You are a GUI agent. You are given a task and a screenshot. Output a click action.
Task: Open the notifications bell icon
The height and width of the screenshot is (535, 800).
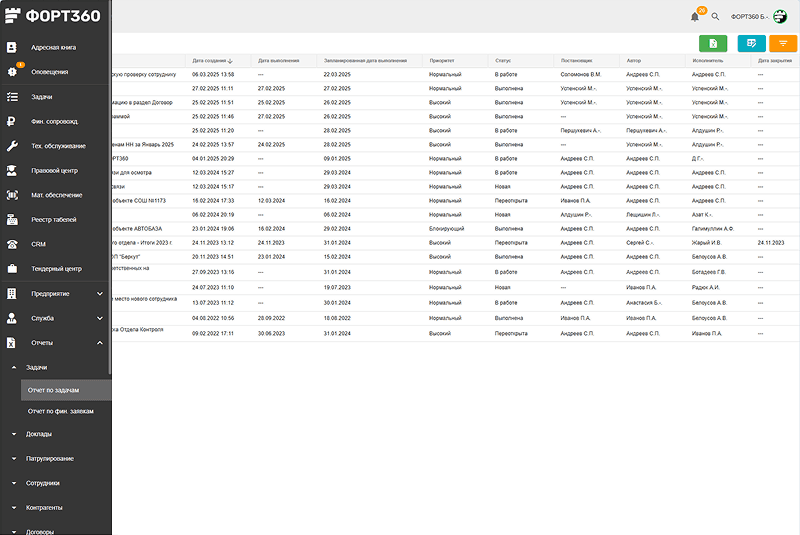point(695,17)
